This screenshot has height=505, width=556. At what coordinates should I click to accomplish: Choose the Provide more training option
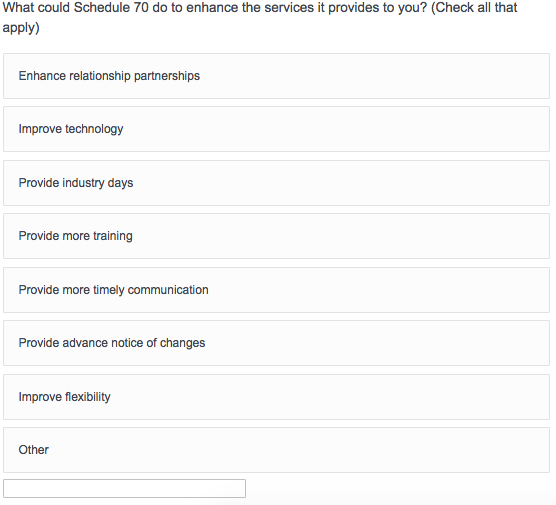click(x=276, y=236)
